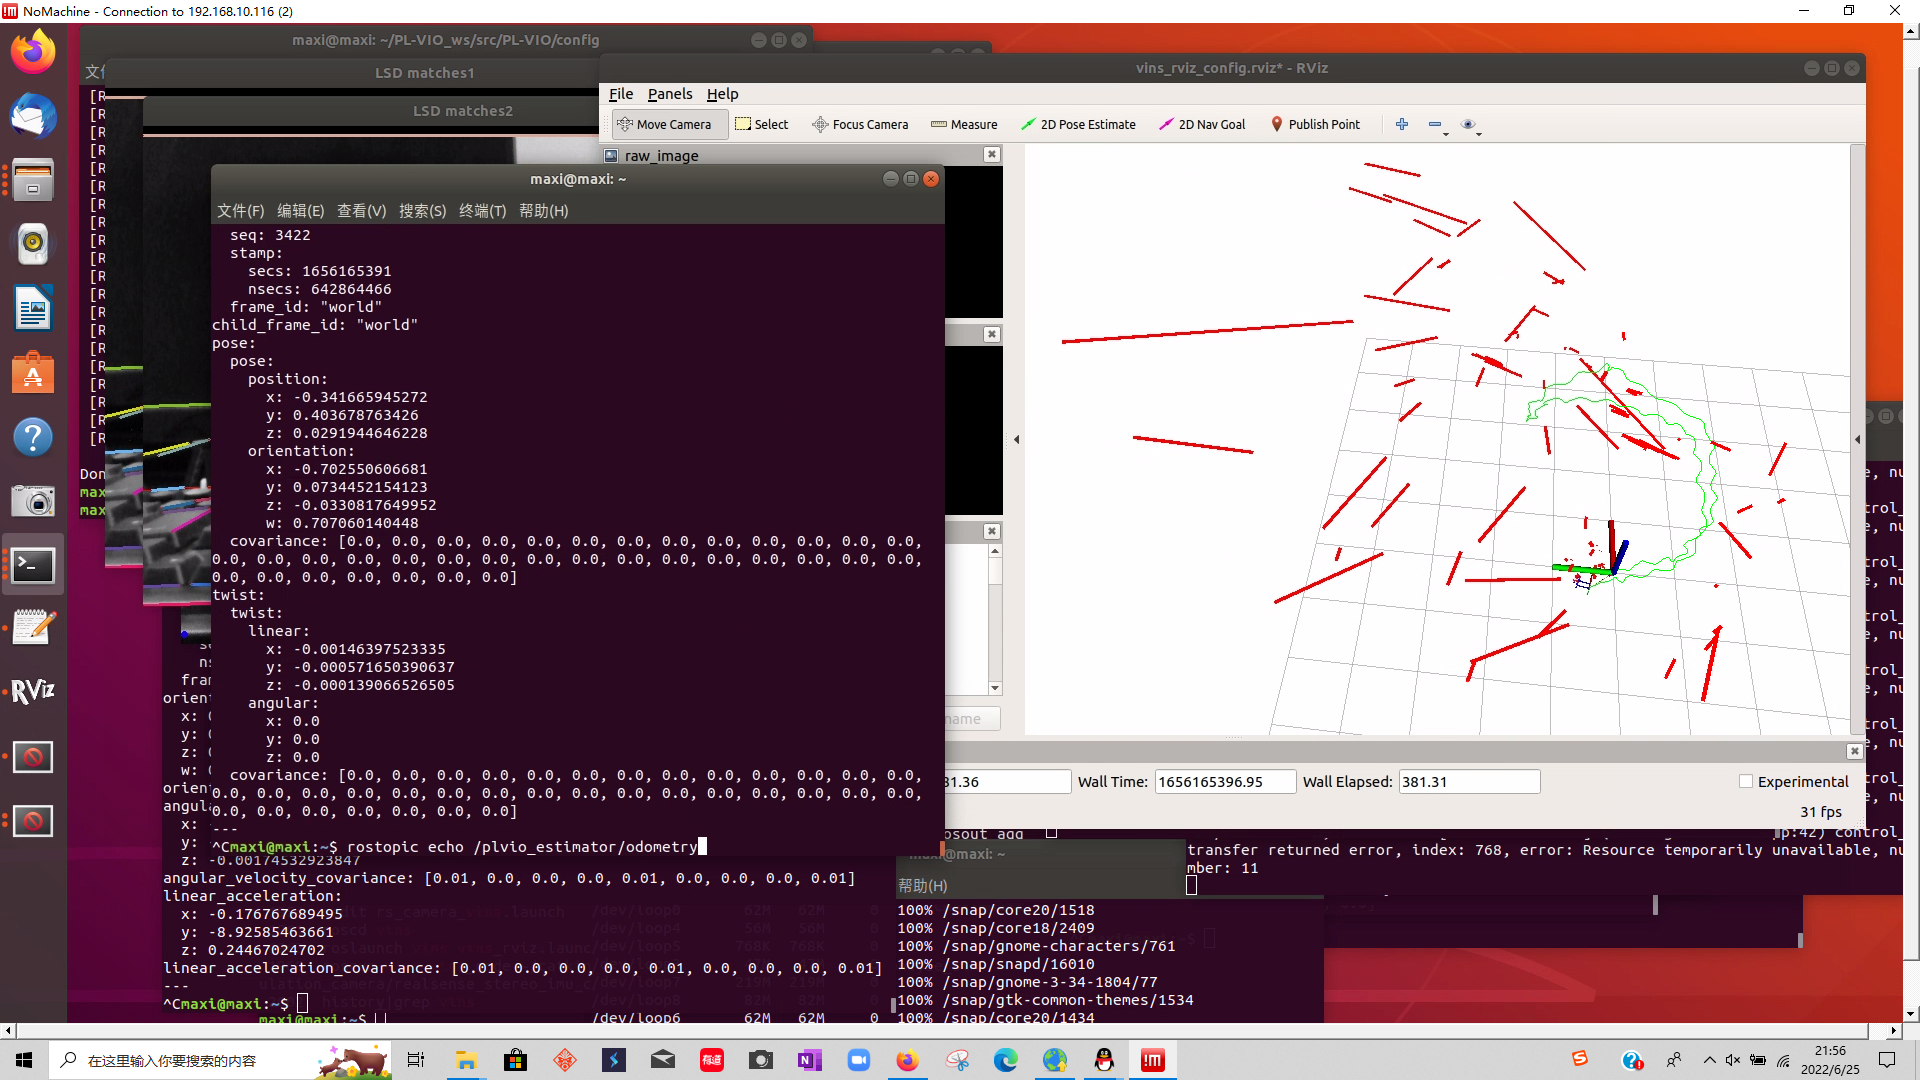
Task: Click the terminal dropdown in menu bar
Action: pos(480,211)
